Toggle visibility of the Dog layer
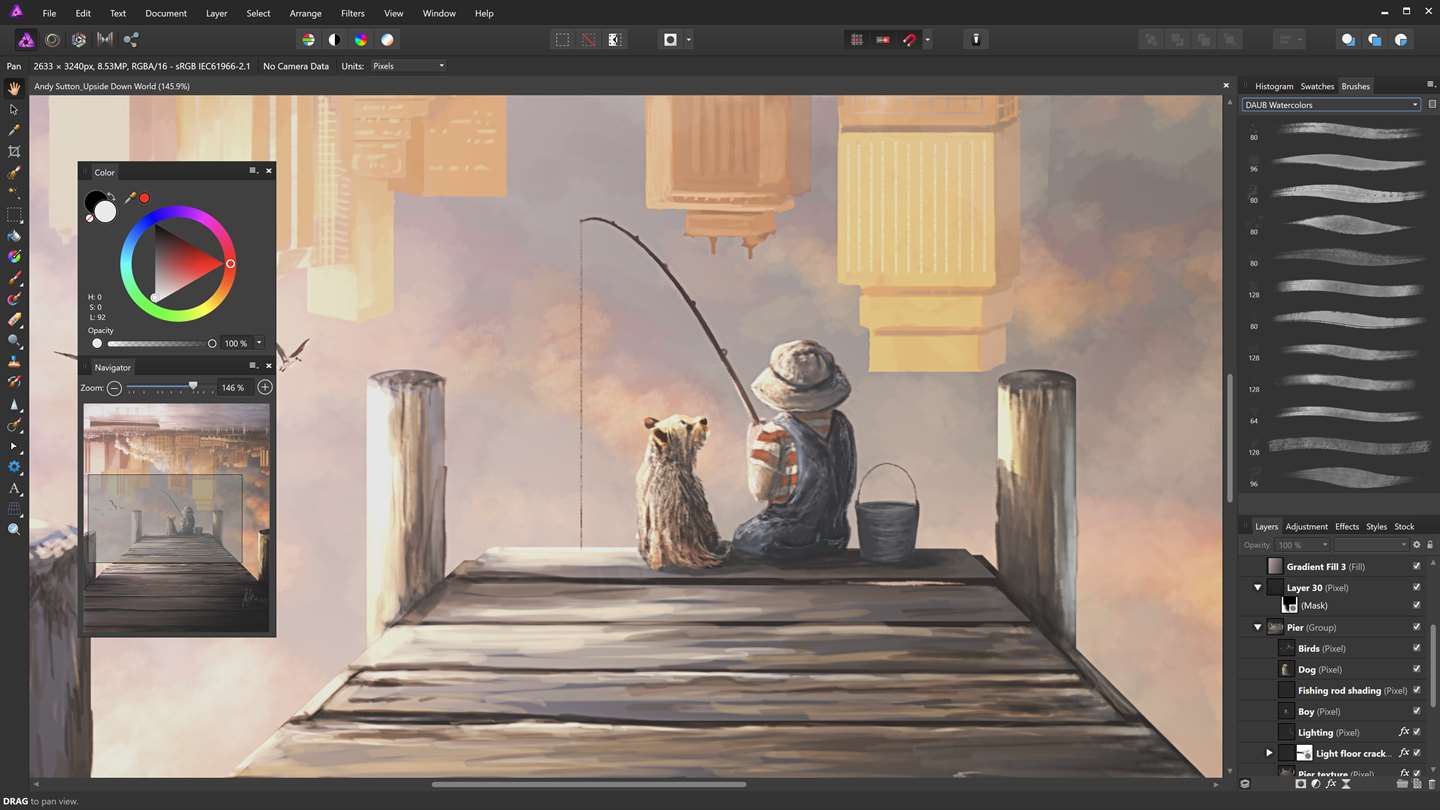This screenshot has height=810, width=1440. [1417, 669]
